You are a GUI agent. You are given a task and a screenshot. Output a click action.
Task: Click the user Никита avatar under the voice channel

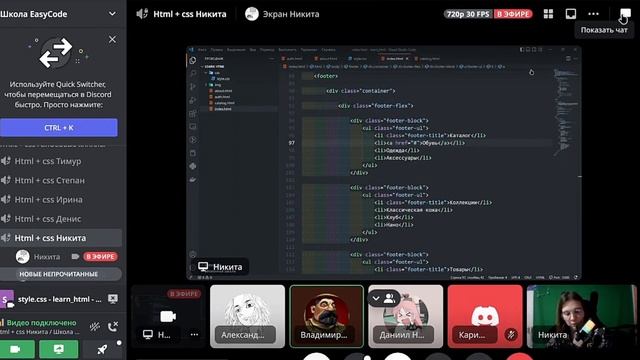click(x=22, y=256)
